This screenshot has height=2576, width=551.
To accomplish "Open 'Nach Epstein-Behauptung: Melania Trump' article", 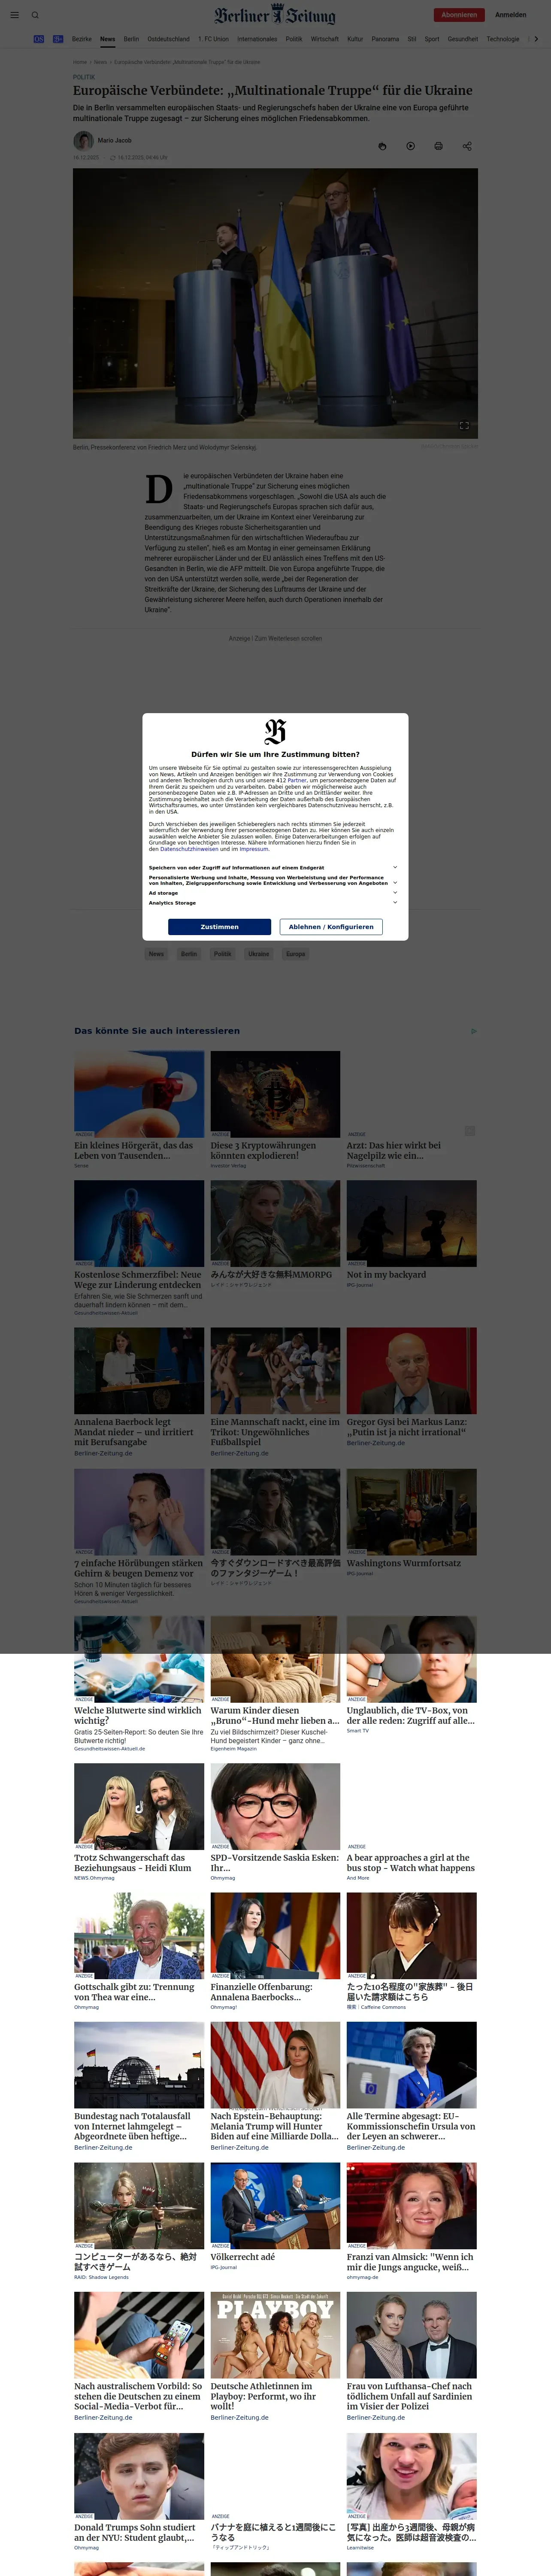I will click(275, 2087).
